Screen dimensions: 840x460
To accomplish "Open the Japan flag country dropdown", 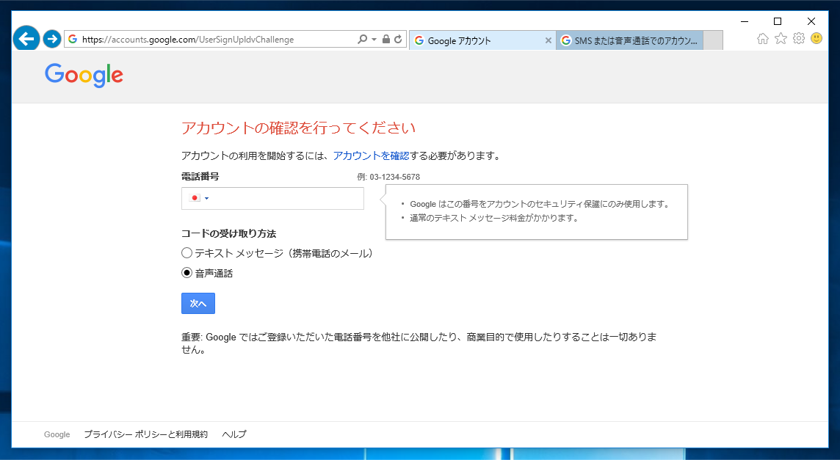I will coord(199,198).
